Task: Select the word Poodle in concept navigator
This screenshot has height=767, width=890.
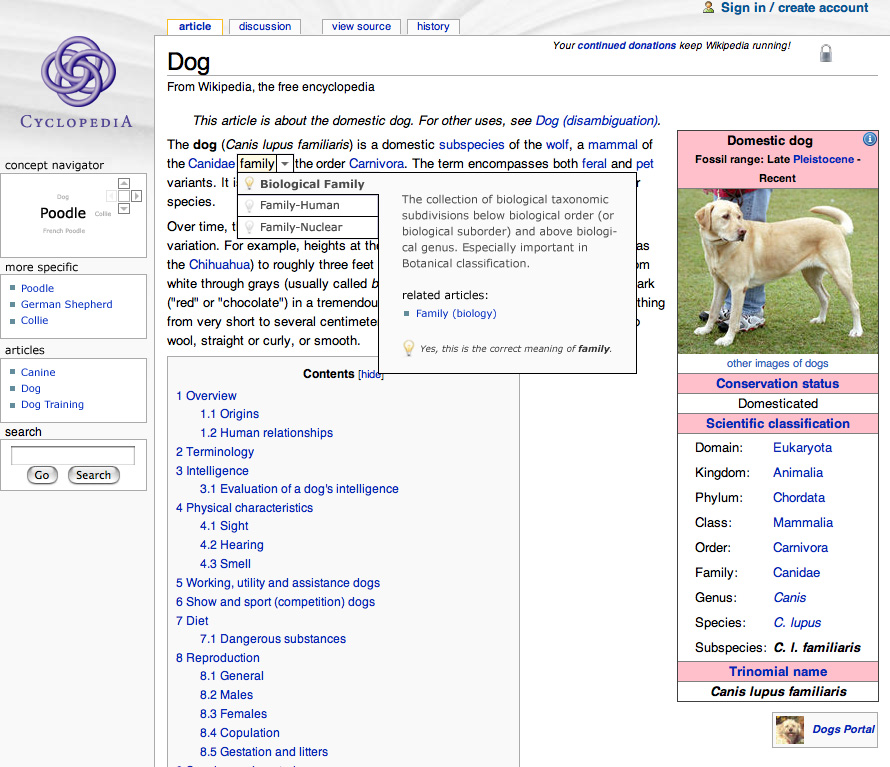Action: click(63, 213)
